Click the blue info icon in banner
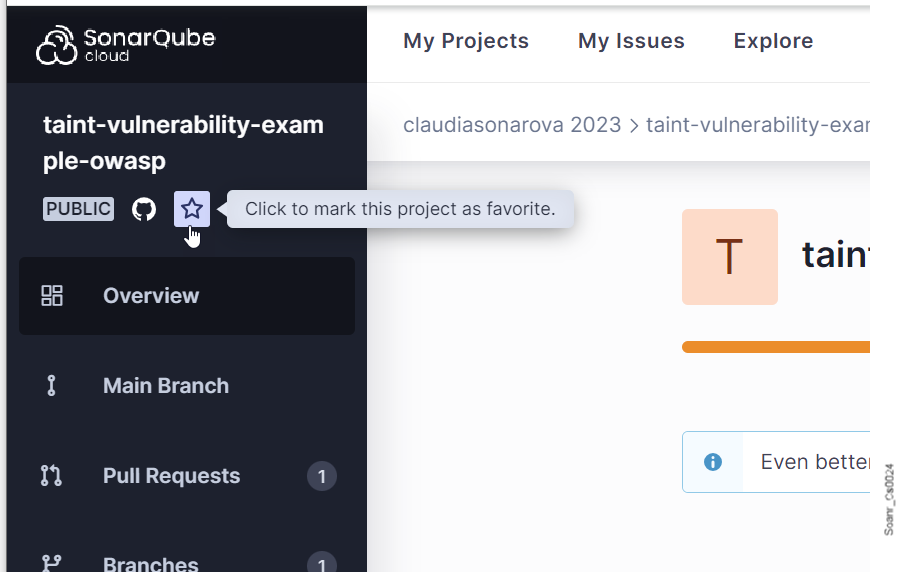The height and width of the screenshot is (572, 917). (713, 462)
